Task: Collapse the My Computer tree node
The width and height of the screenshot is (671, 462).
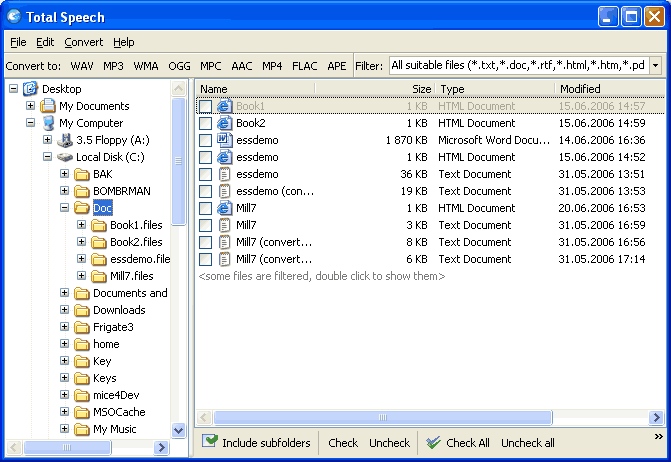Action: (30, 123)
